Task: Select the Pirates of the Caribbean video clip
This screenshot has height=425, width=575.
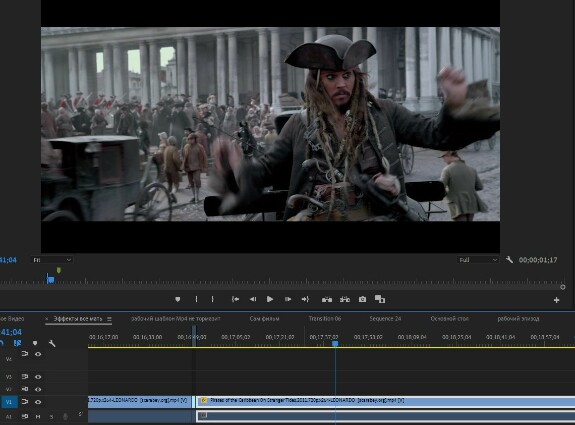Action: pos(386,401)
